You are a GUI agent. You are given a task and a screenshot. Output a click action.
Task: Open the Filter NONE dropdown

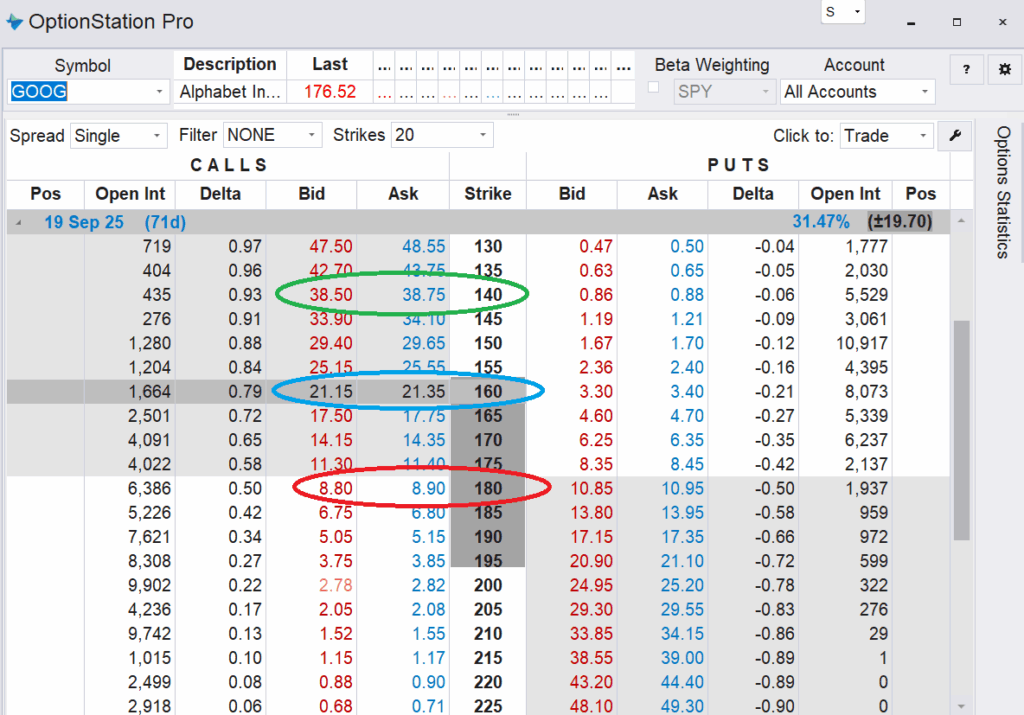click(272, 135)
